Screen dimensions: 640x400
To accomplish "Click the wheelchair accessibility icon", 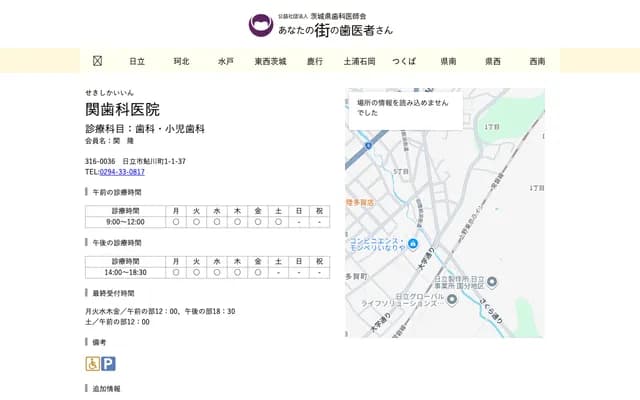I will (93, 364).
